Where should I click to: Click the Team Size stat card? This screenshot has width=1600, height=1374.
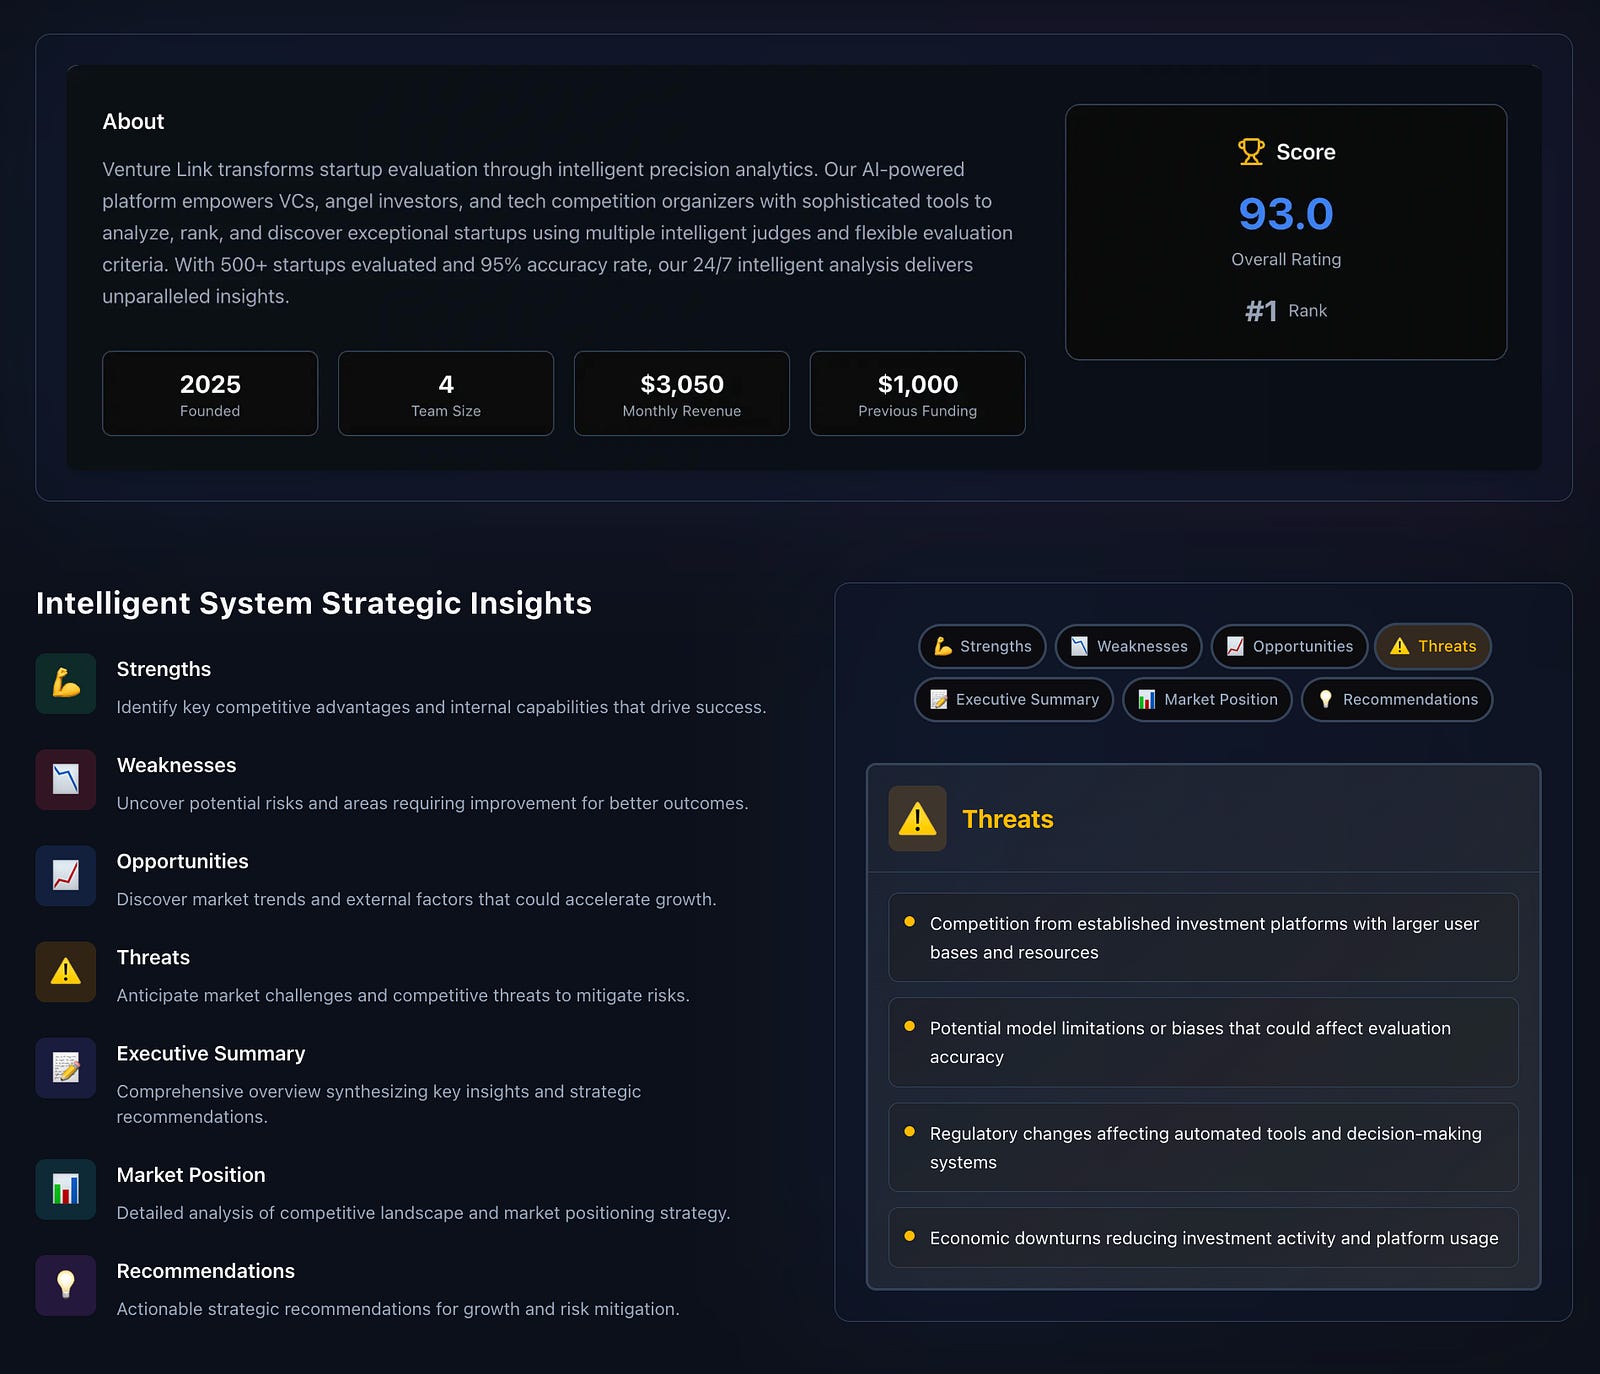[446, 393]
